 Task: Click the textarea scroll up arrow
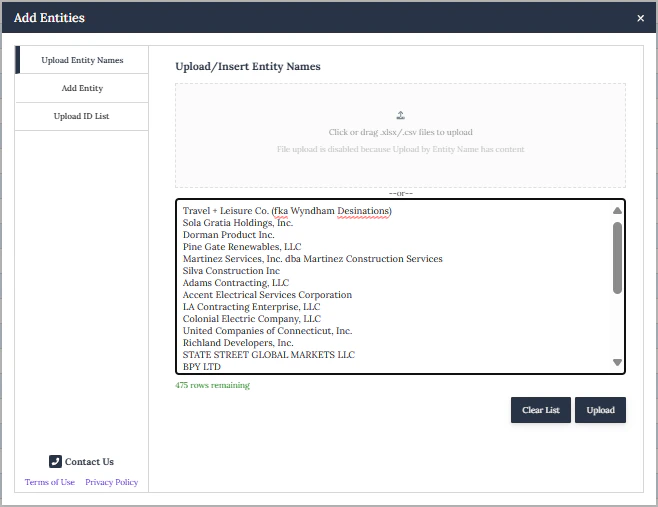click(x=617, y=211)
